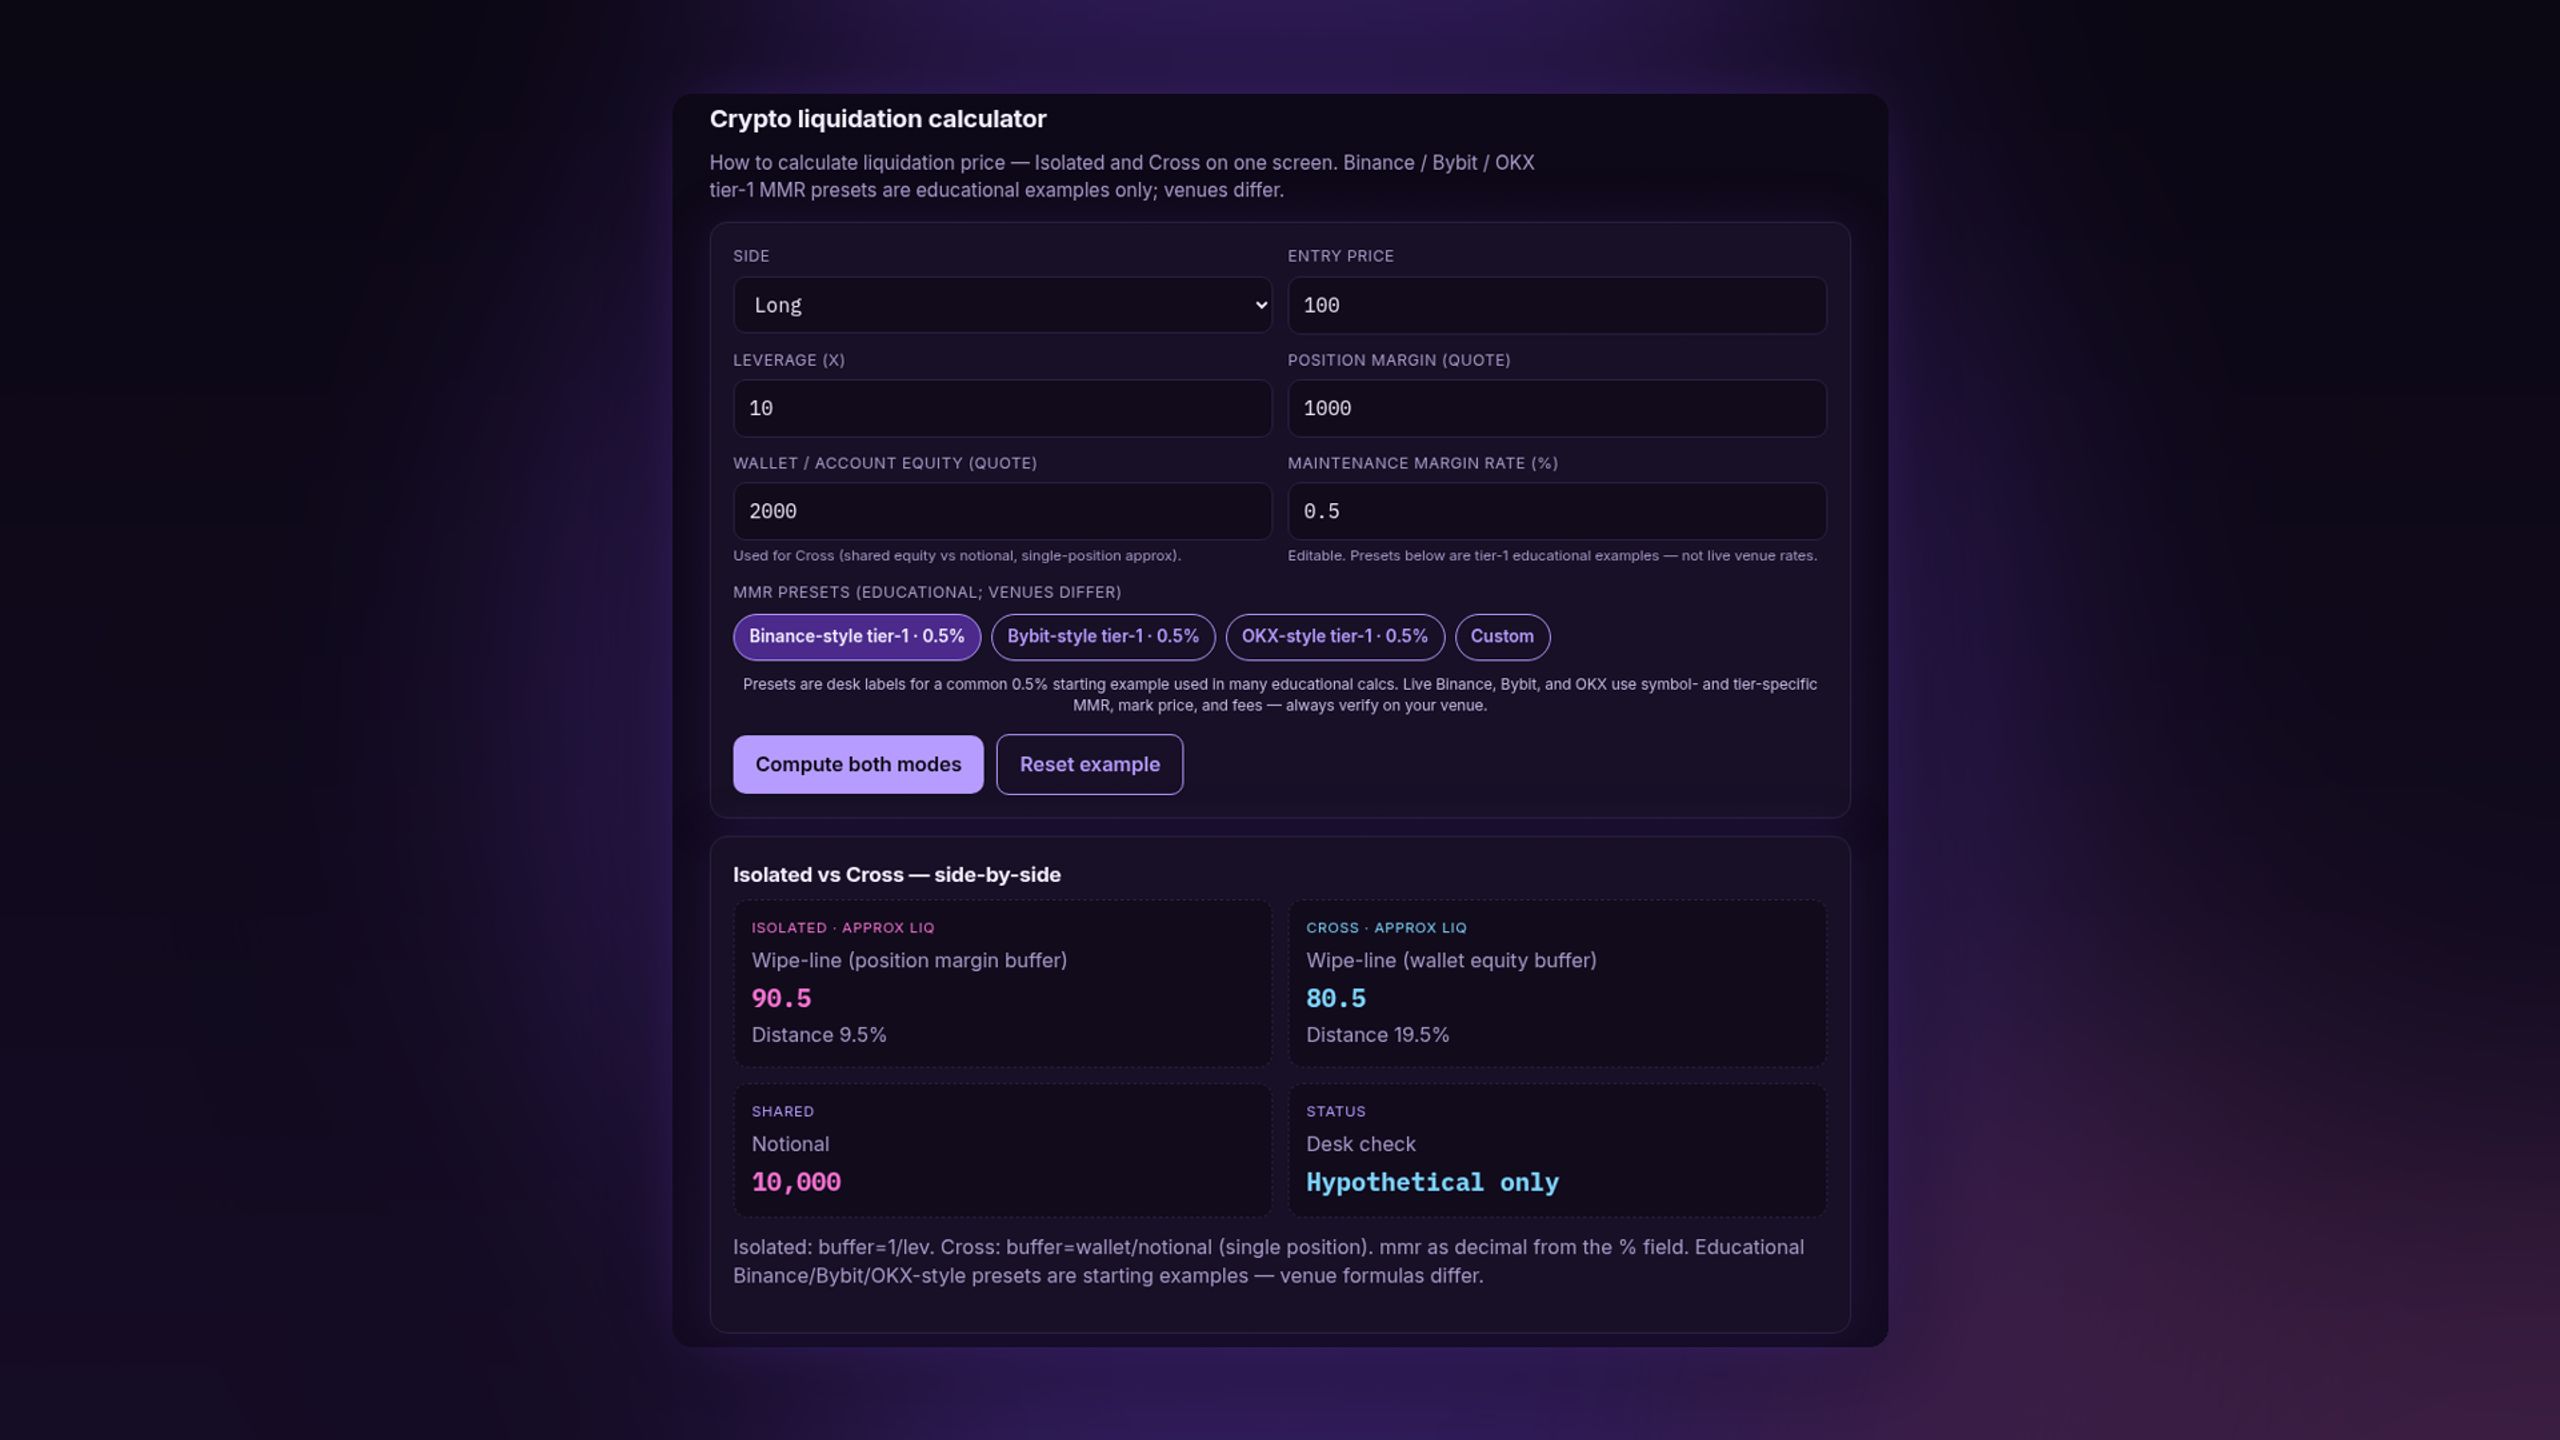Image resolution: width=2560 pixels, height=1440 pixels.
Task: Click Isolated vs Cross side-by-side heading
Action: point(896,875)
